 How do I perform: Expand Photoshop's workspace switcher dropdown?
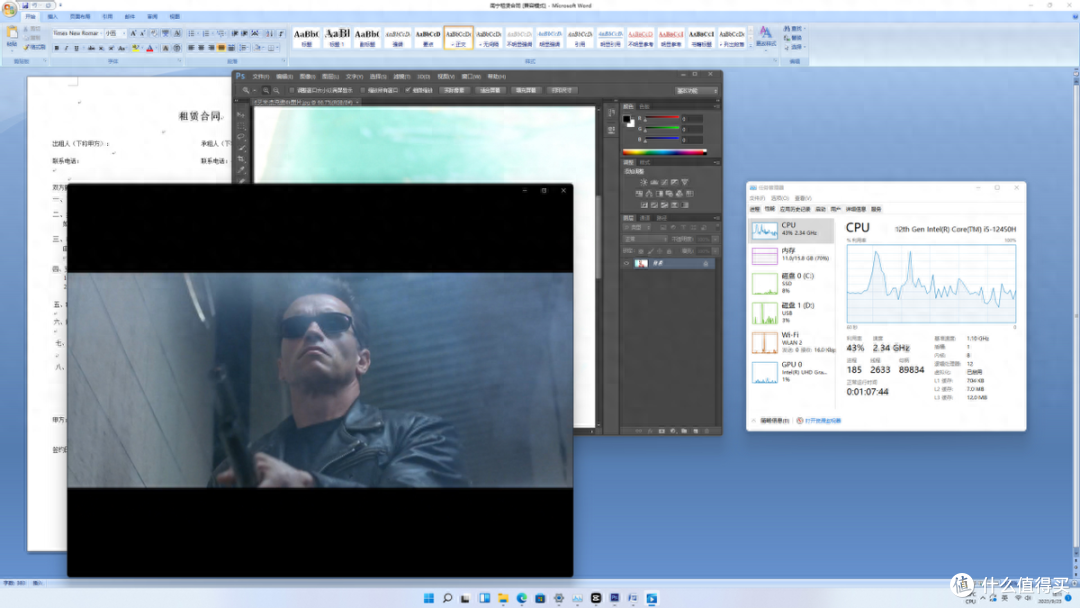tap(696, 90)
